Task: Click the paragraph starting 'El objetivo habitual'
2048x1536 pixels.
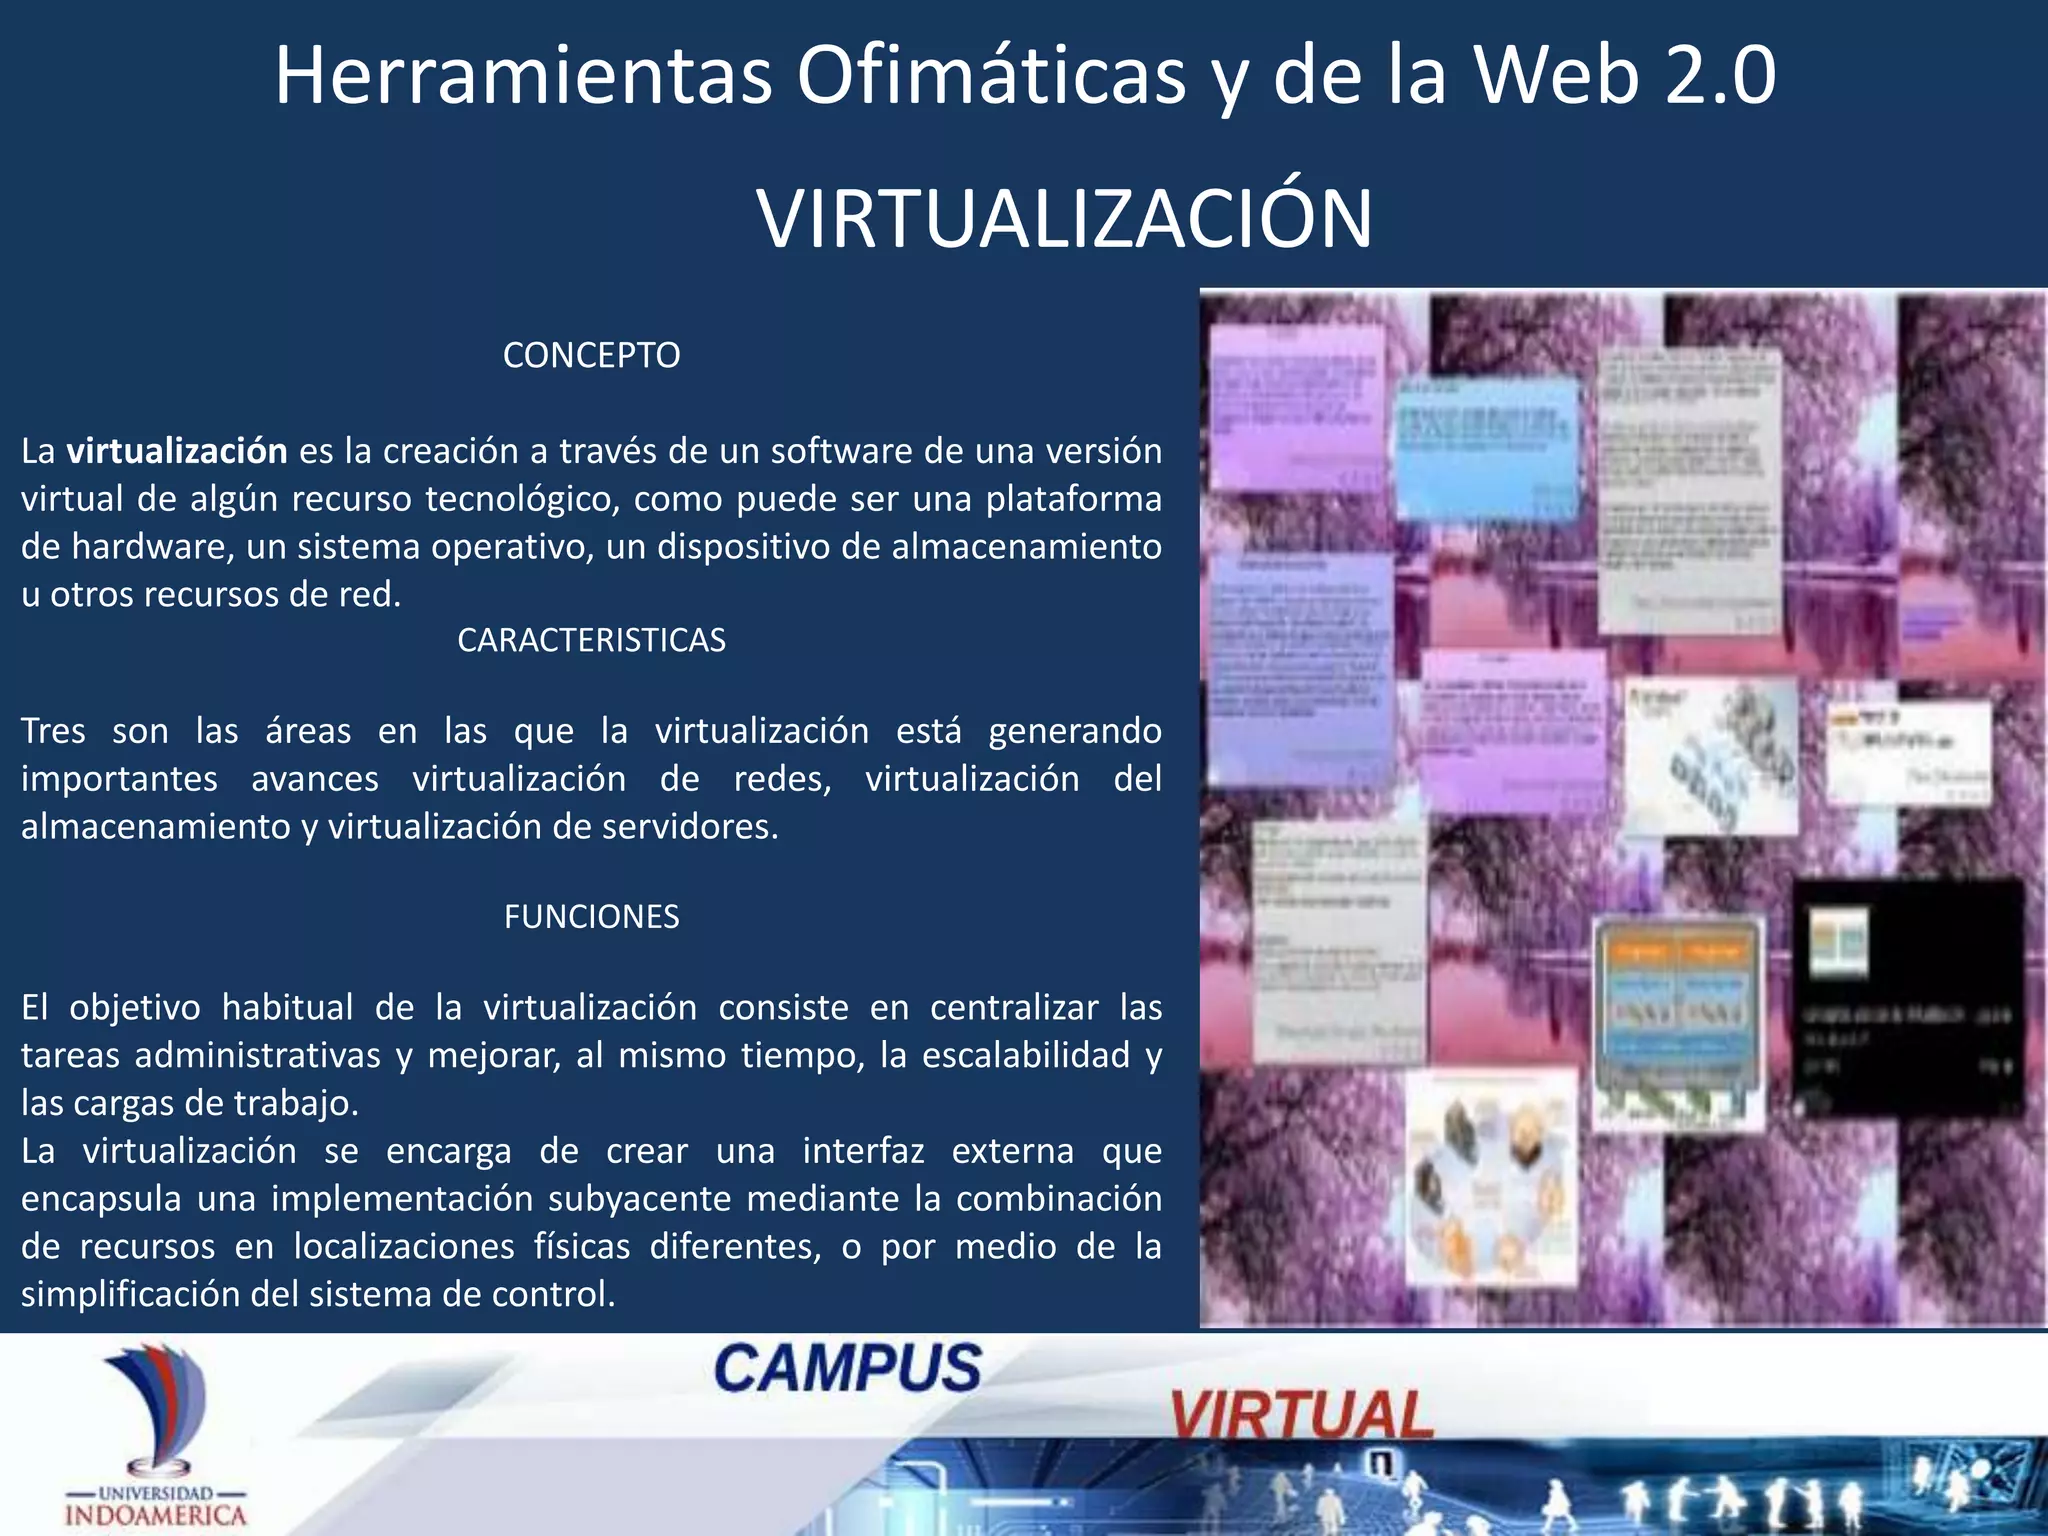Action: coord(591,1054)
